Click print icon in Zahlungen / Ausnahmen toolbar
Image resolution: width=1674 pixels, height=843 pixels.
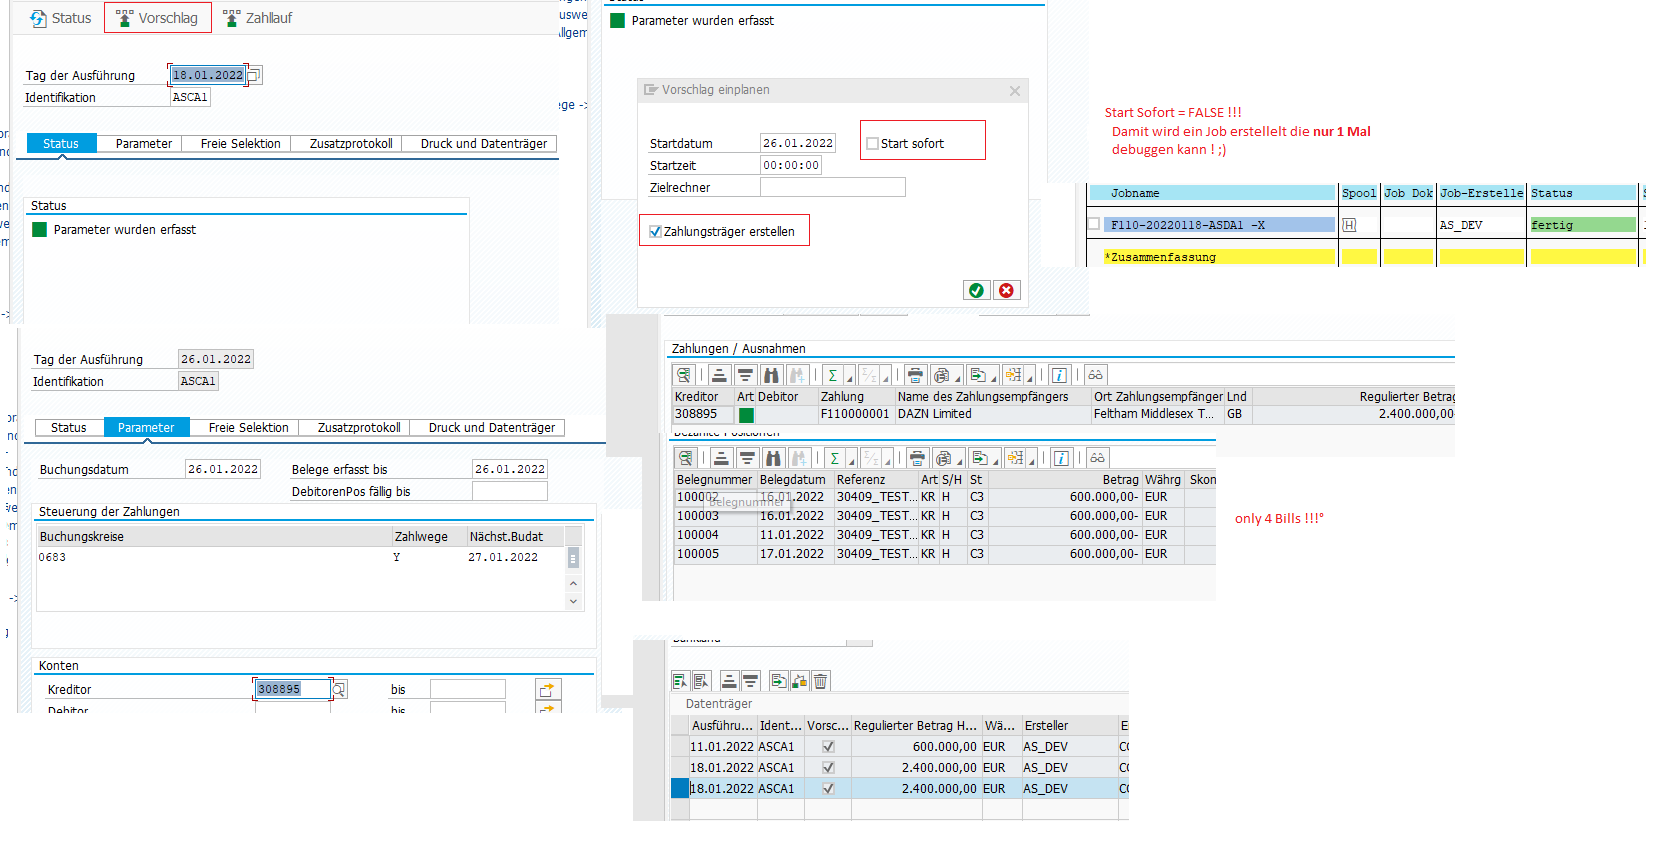point(915,375)
